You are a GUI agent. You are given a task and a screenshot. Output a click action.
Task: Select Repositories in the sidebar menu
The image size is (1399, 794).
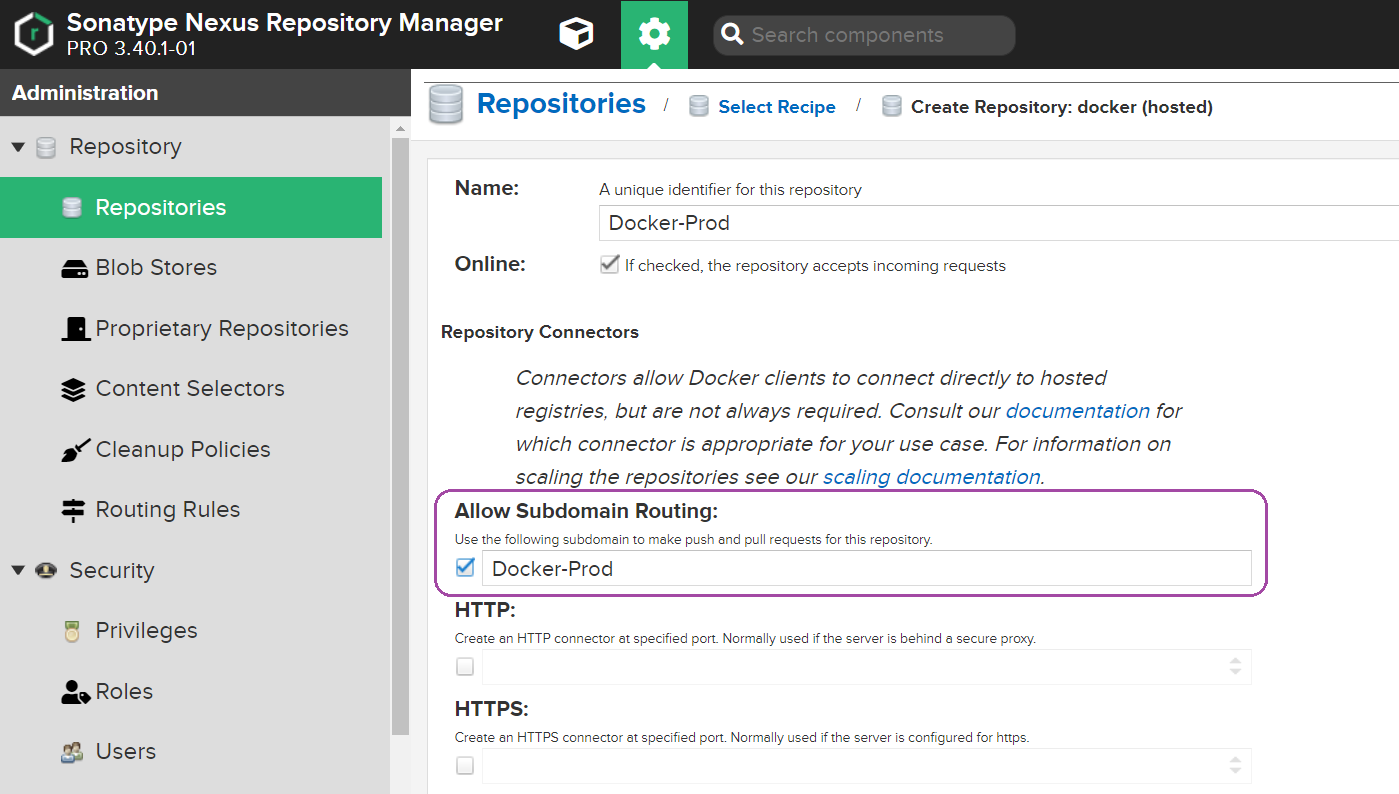coord(160,208)
